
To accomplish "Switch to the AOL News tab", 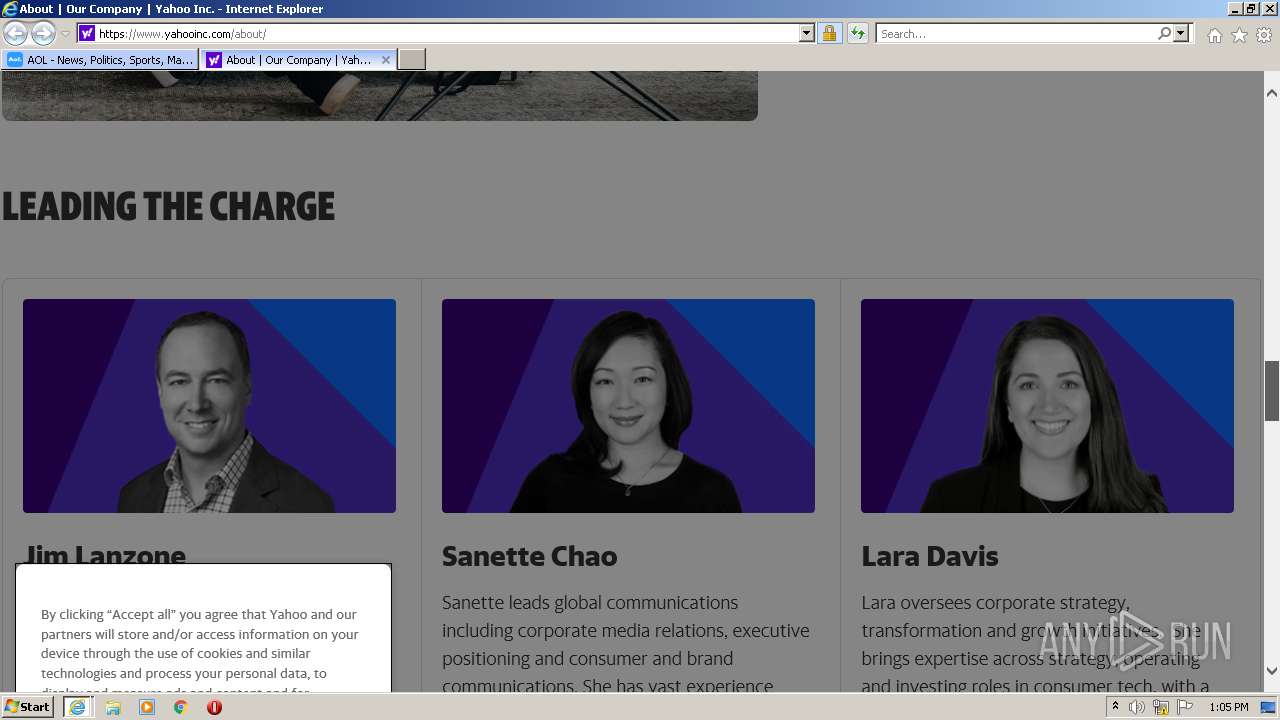I will click(x=100, y=60).
